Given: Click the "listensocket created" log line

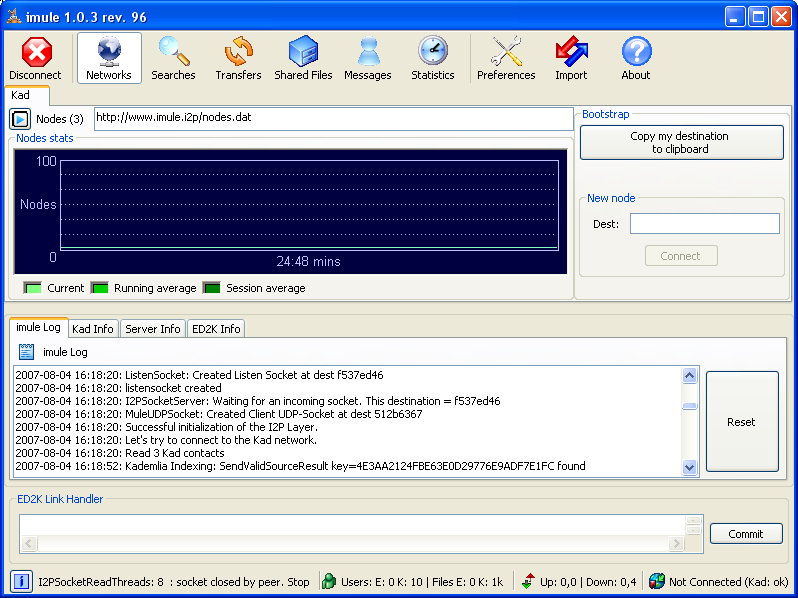Looking at the screenshot, I should 119,388.
